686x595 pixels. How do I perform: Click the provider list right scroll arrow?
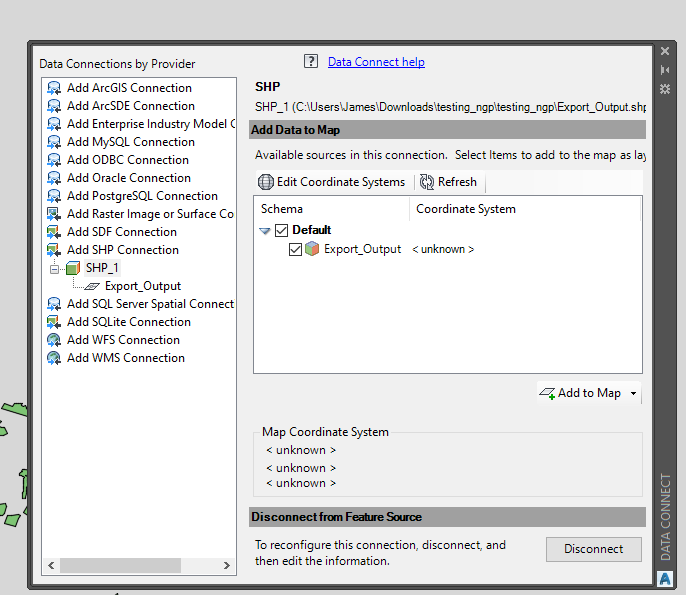227,566
